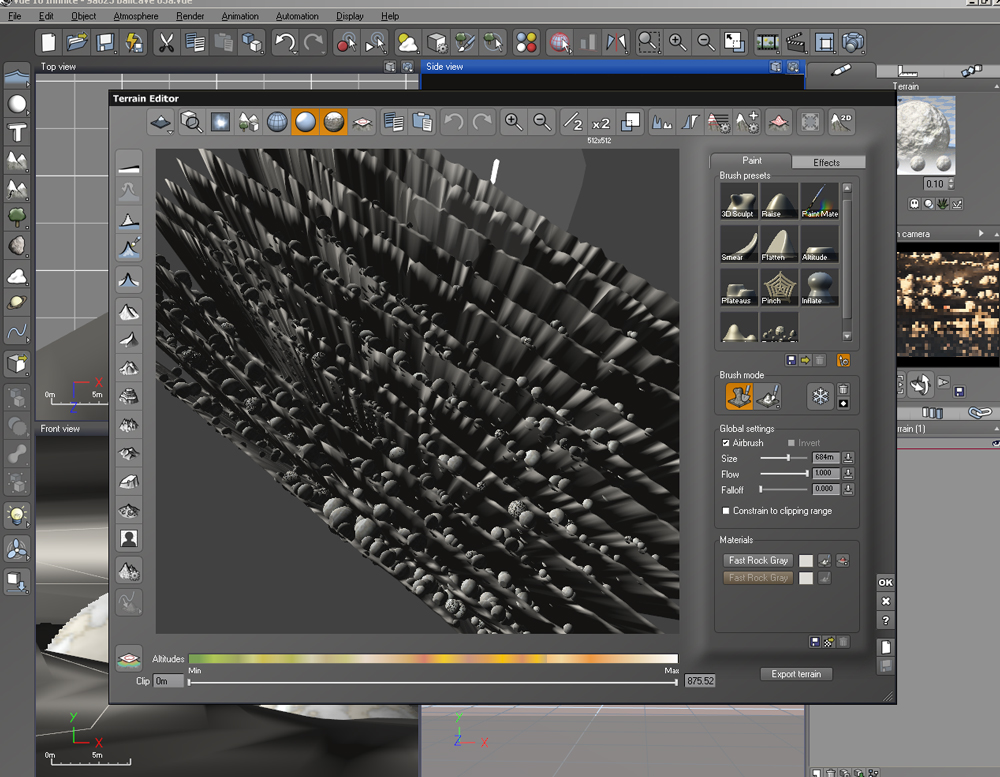Viewport: 1000px width, 777px height.
Task: Click the Export terrain button
Action: click(x=796, y=674)
